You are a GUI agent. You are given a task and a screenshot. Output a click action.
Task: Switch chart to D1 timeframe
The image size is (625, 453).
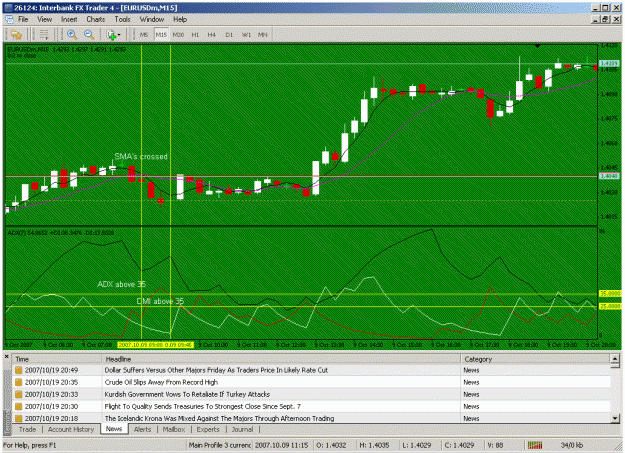coord(229,35)
